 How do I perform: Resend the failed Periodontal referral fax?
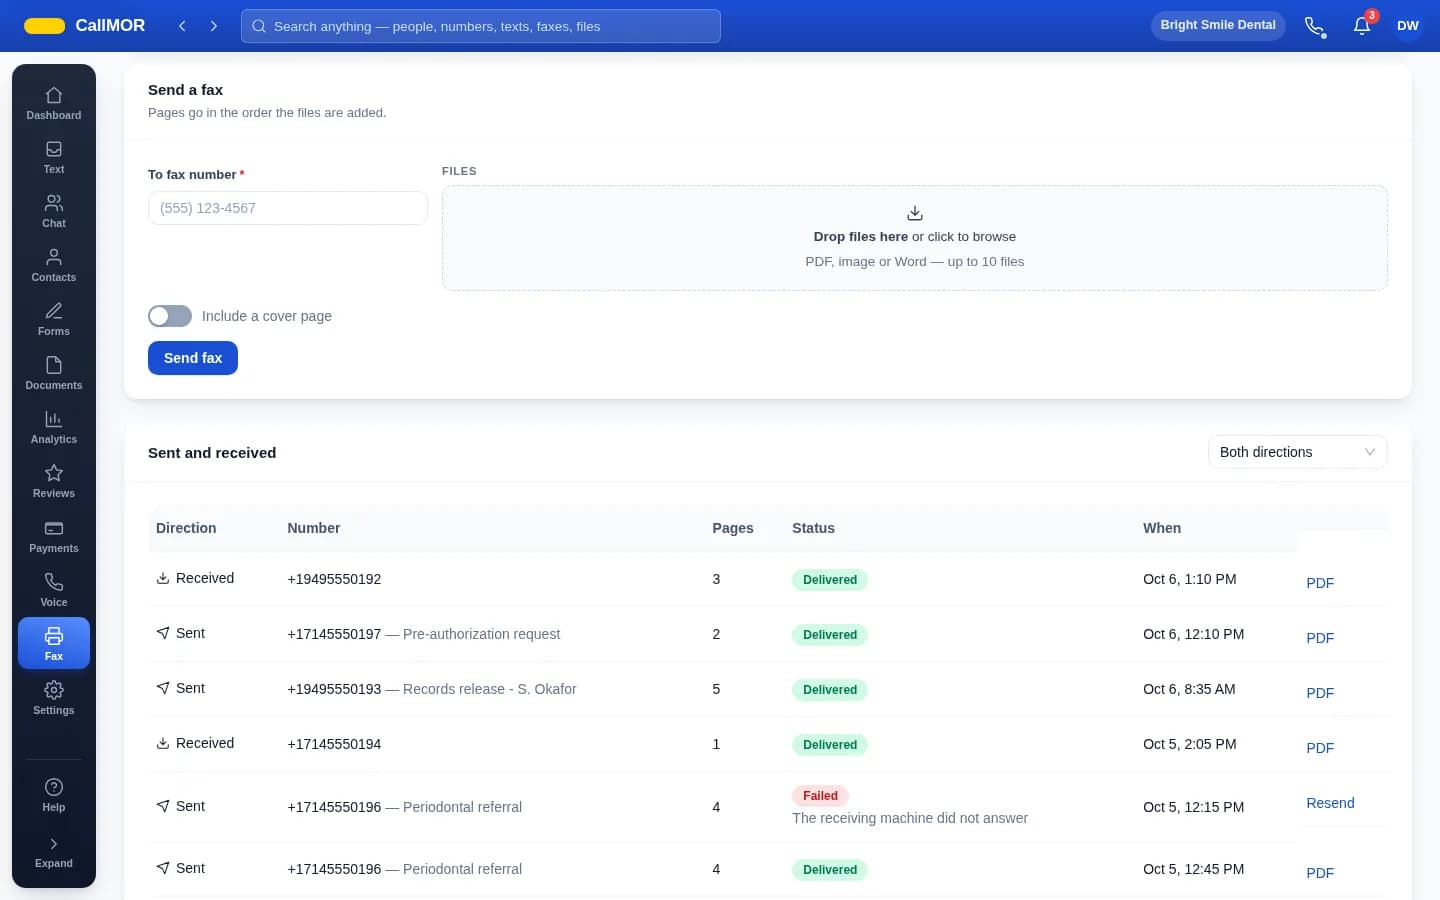click(1330, 803)
